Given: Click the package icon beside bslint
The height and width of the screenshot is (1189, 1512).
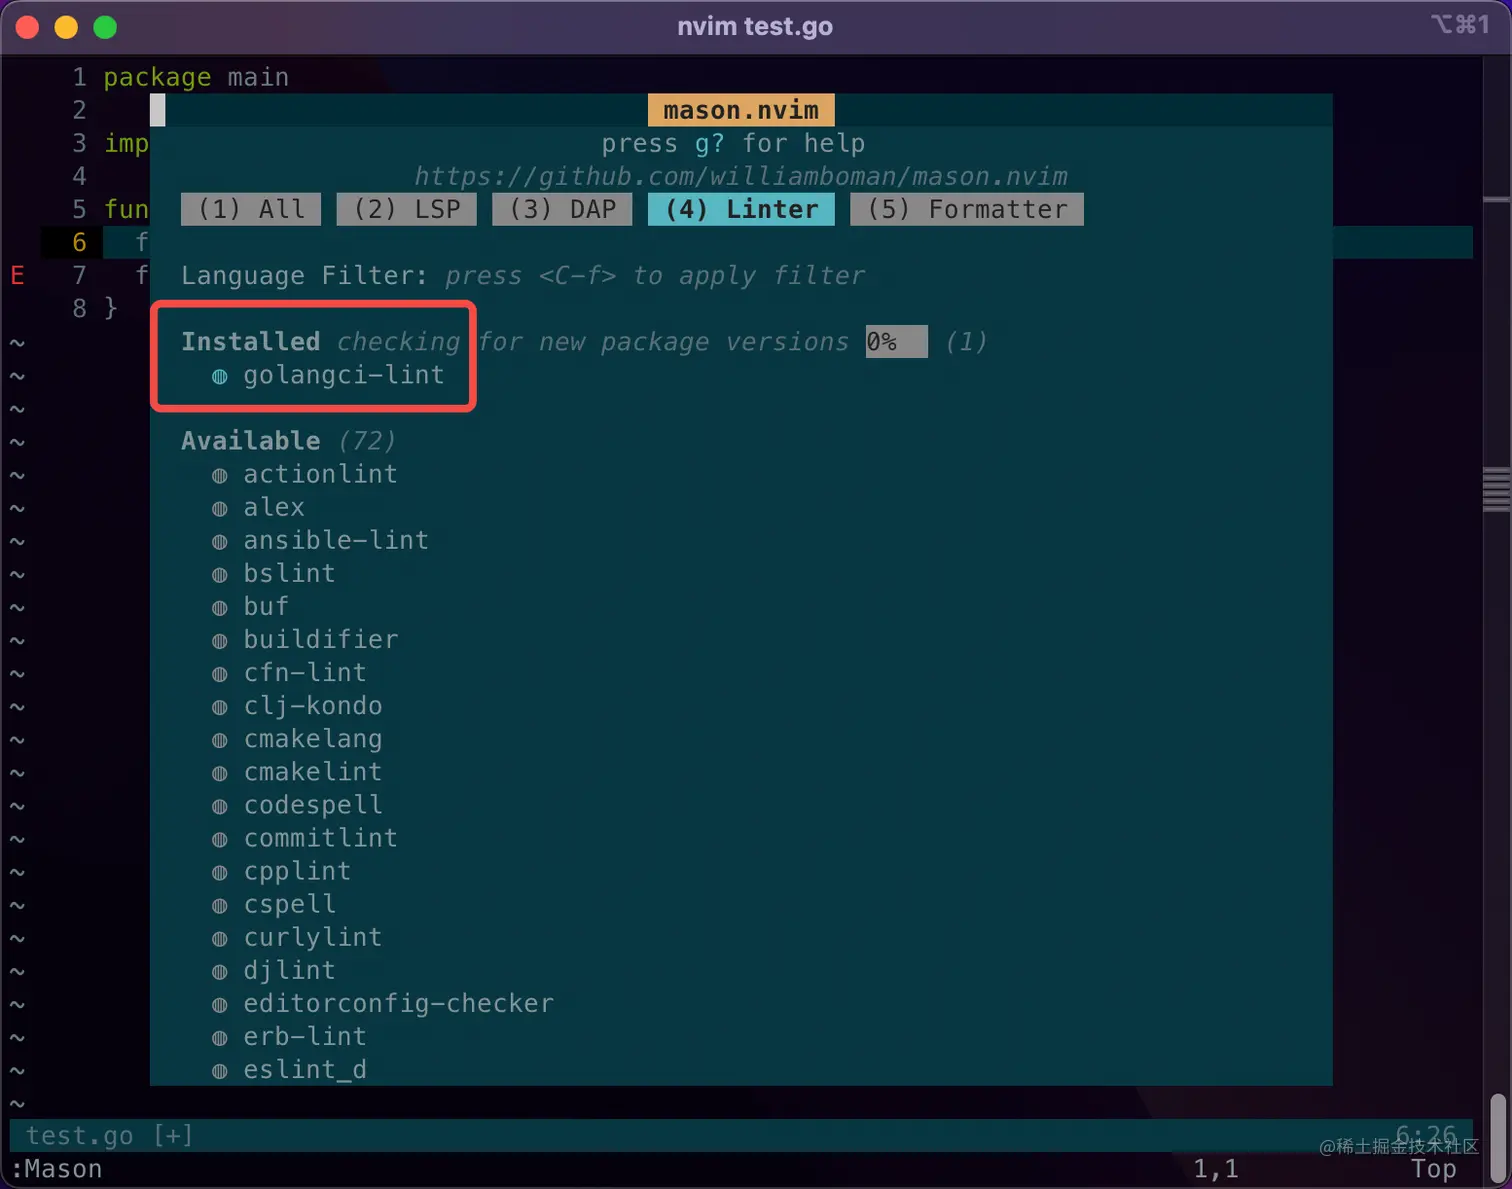Looking at the screenshot, I should click(220, 574).
